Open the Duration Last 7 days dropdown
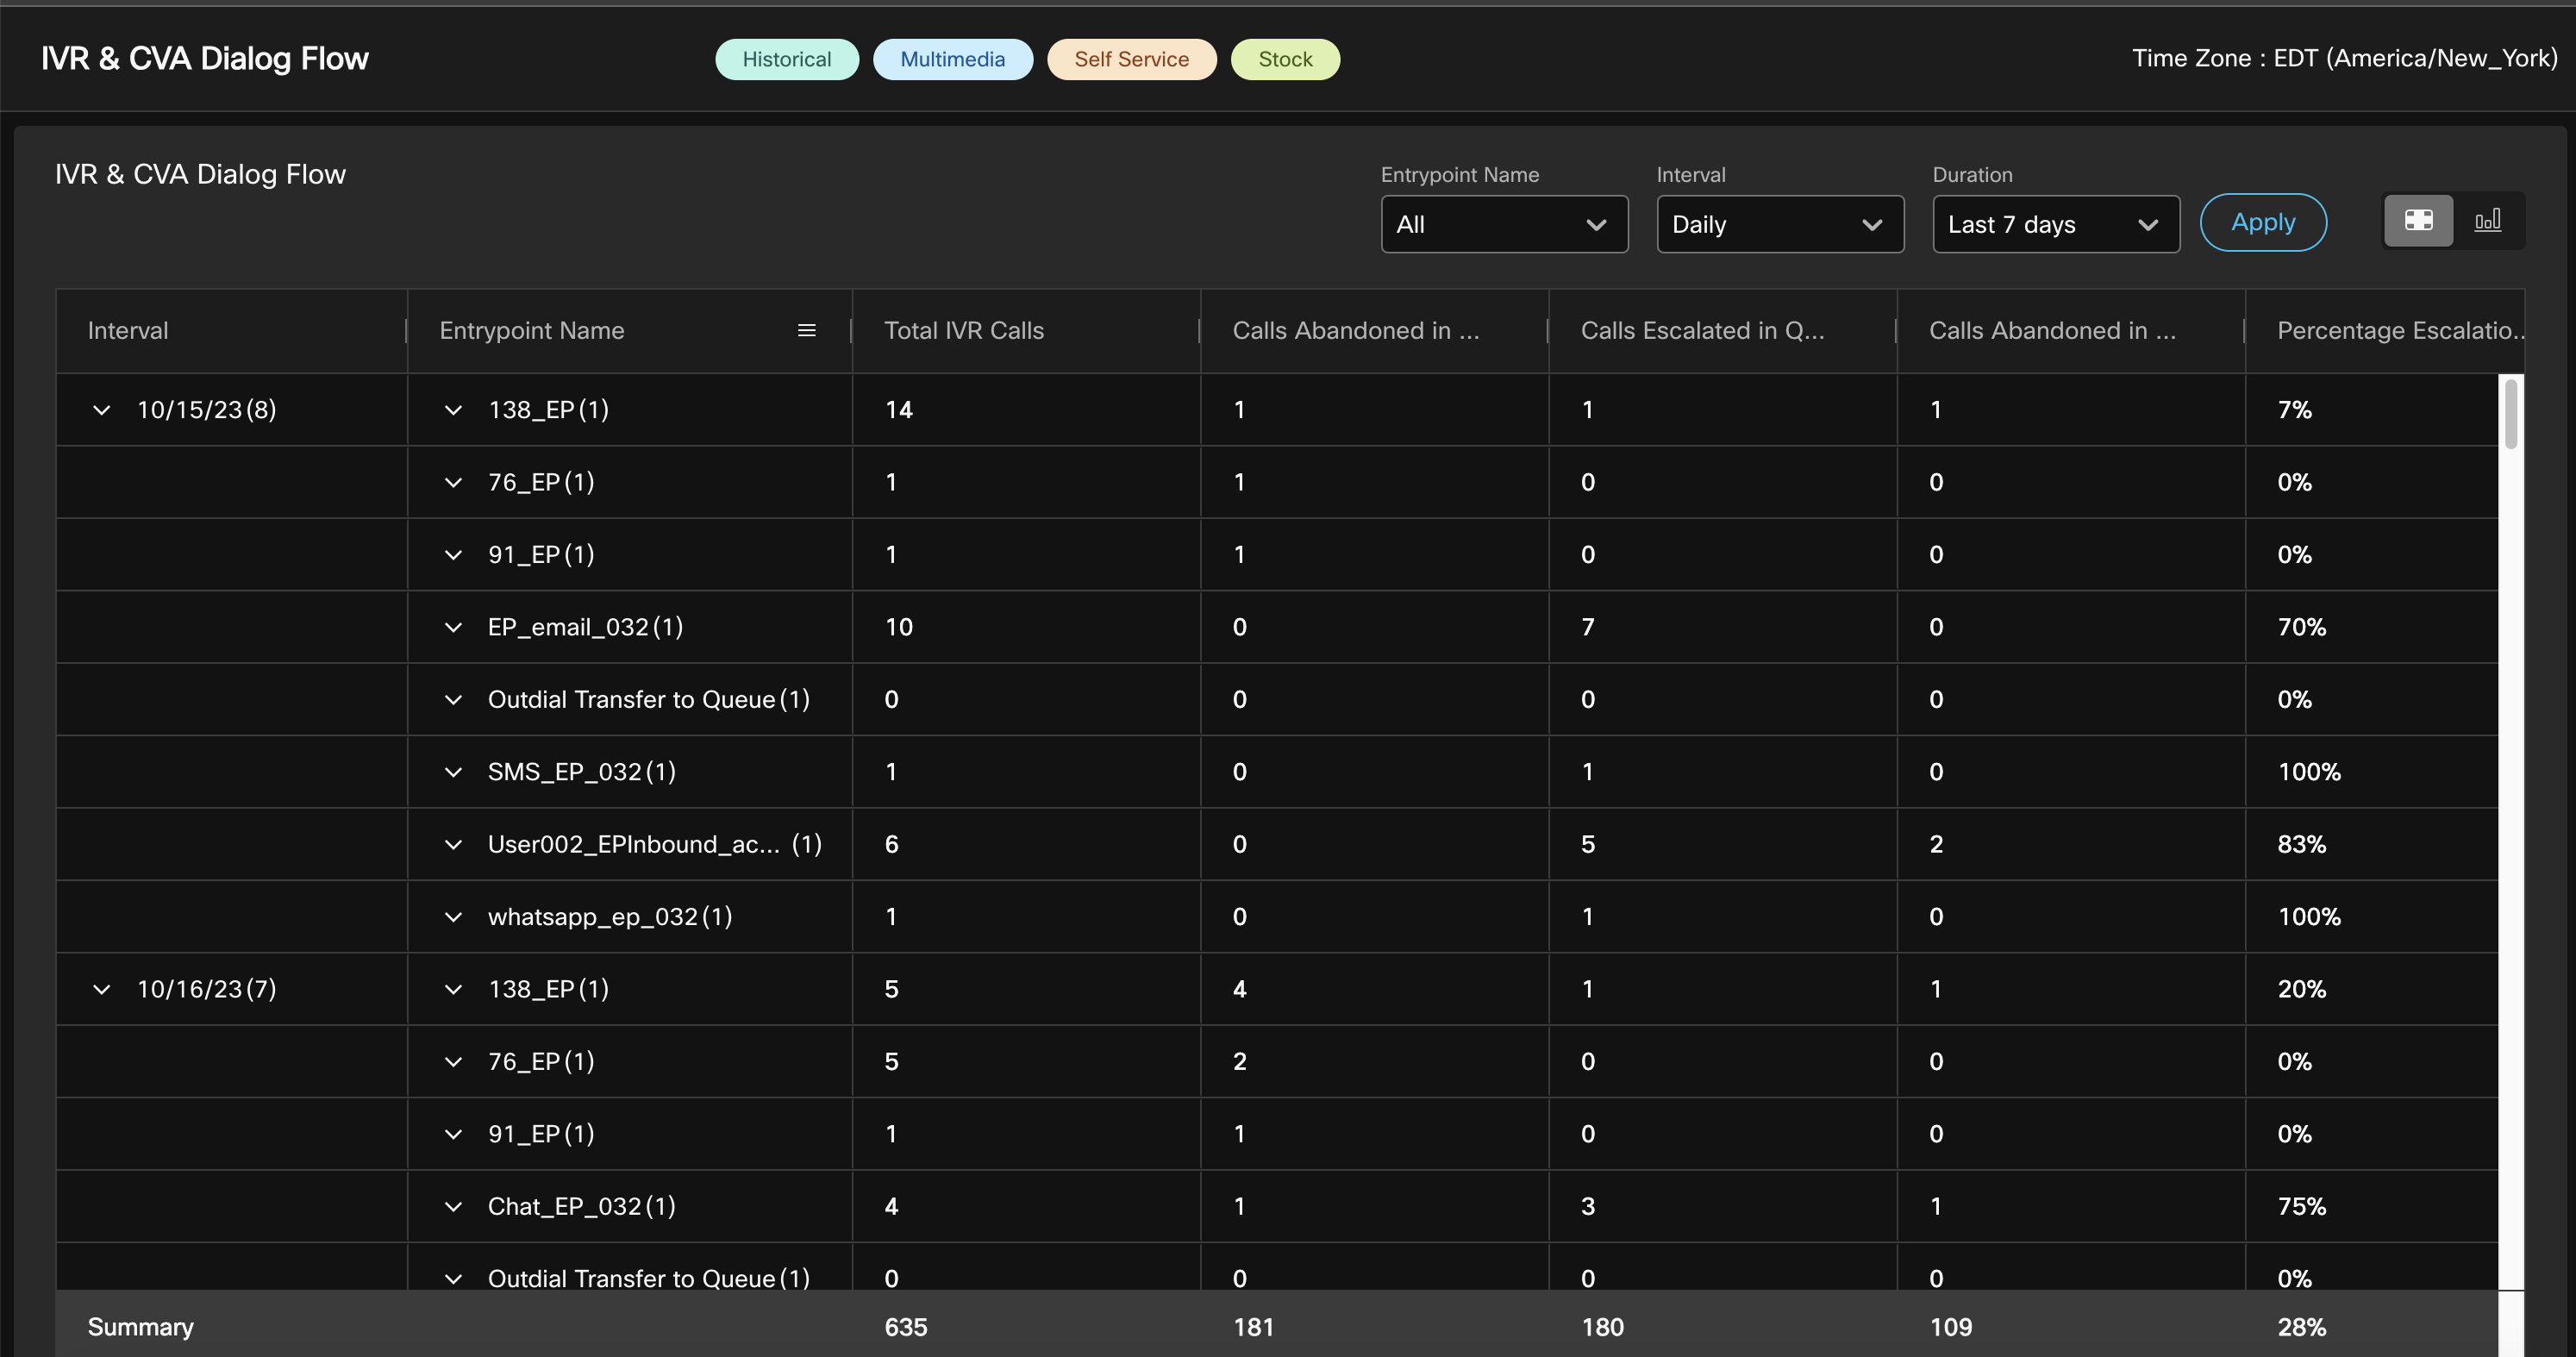Viewport: 2576px width, 1357px height. coord(2055,224)
